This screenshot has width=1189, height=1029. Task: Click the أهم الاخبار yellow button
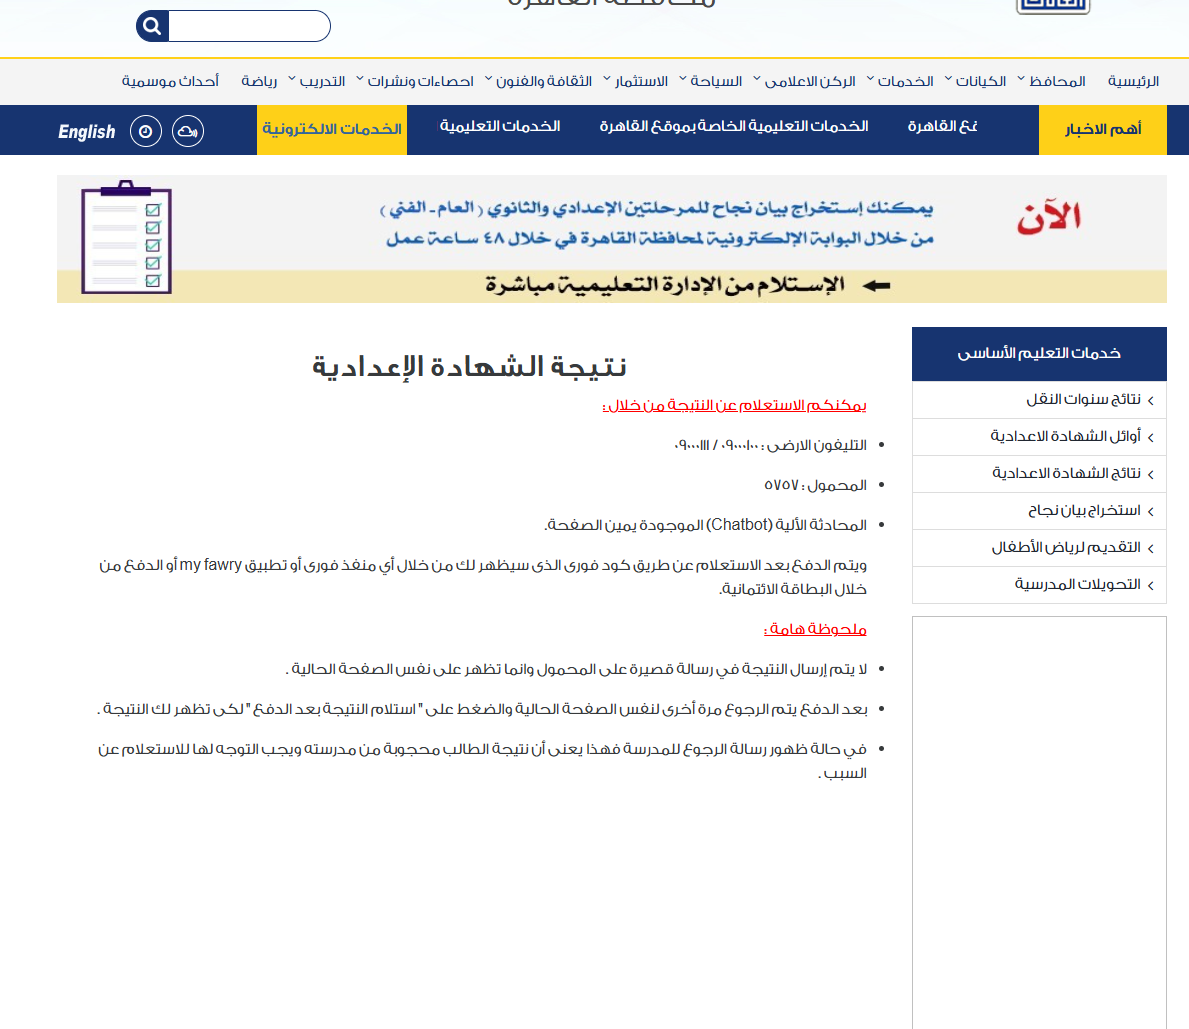(x=1103, y=130)
